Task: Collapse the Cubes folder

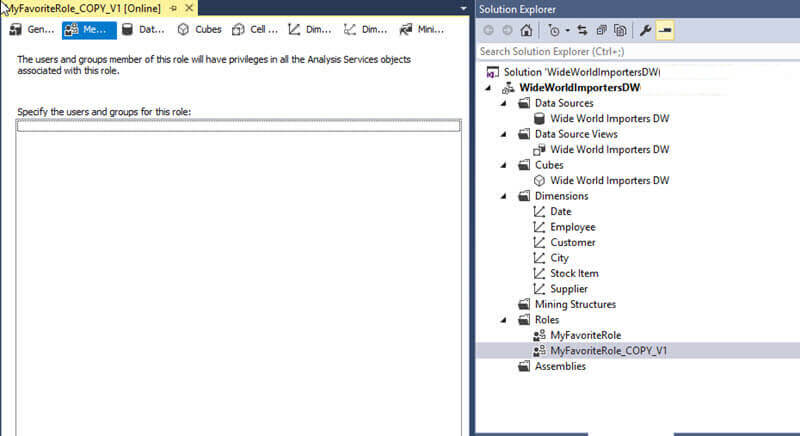Action: (504, 165)
